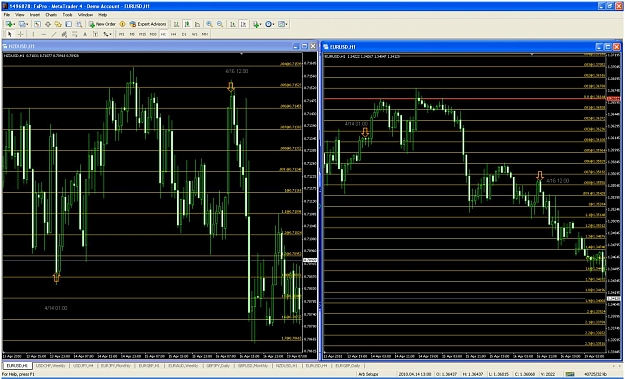Expand the Indicators dropdown arrow
The image size is (625, 379).
click(x=261, y=25)
